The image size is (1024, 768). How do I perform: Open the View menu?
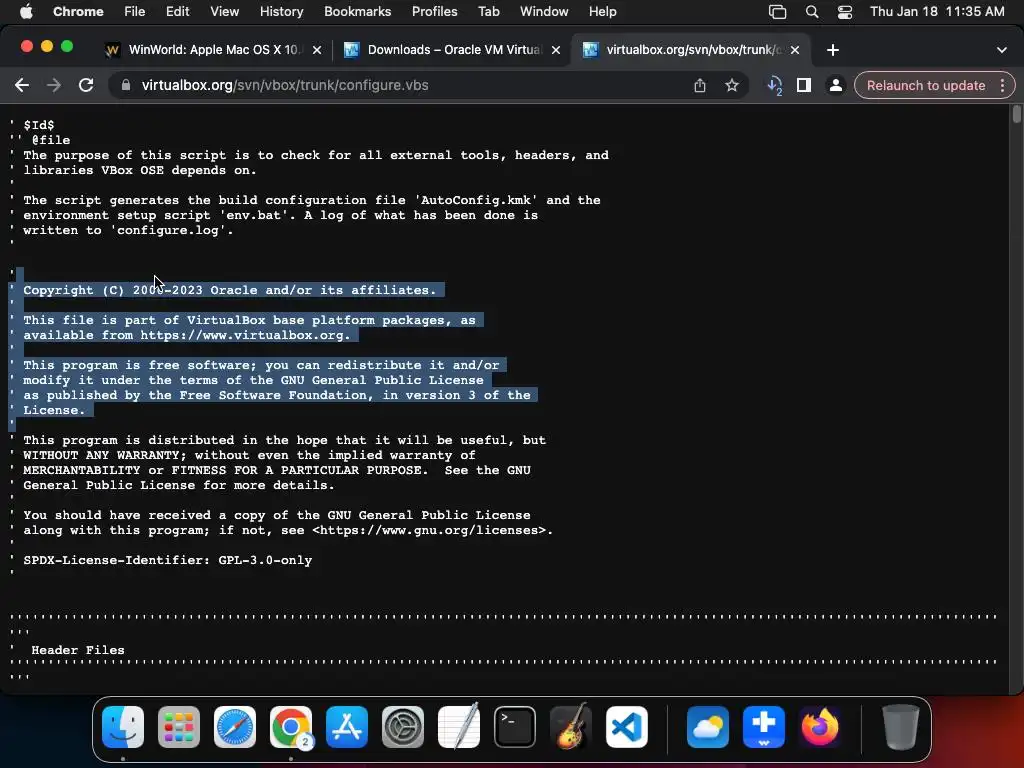coord(224,11)
